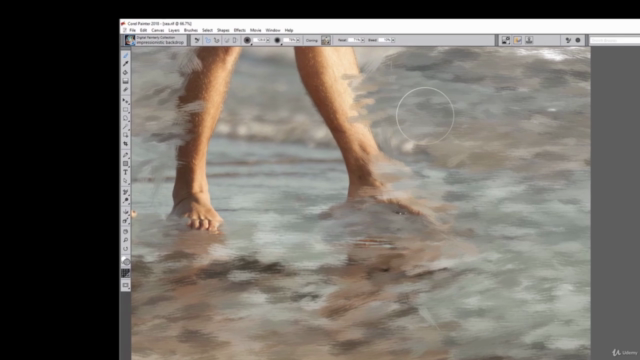
Task: Toggle Align to Path option
Action: [x=227, y=40]
